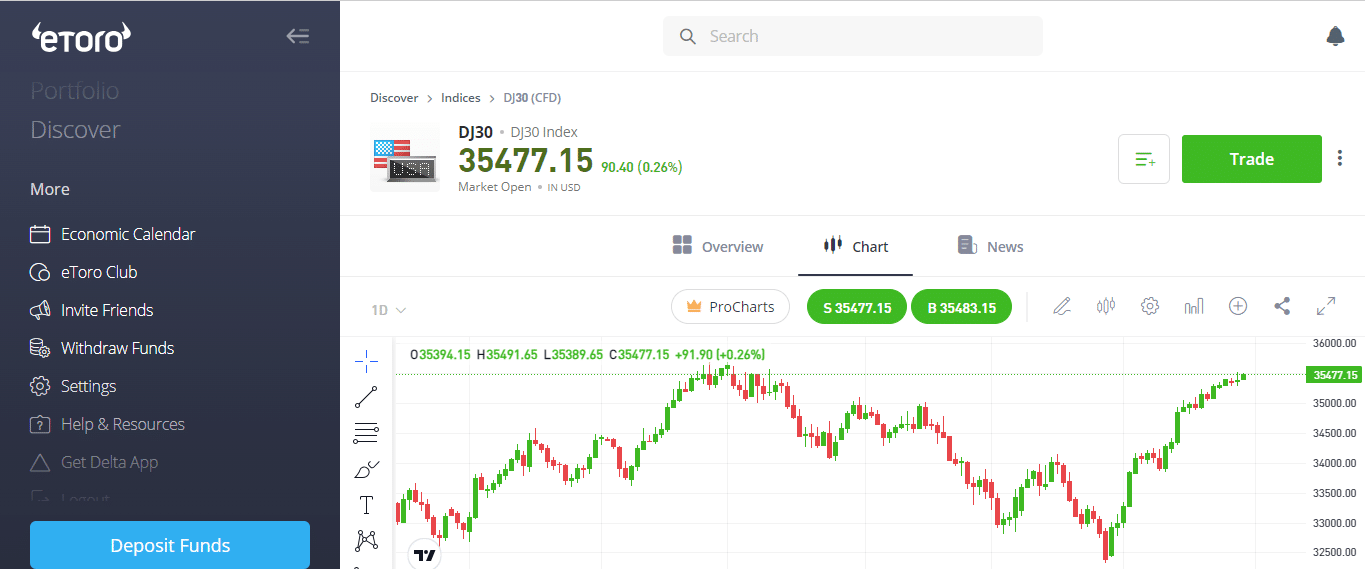Open the compare/add instrument plus menu

pyautogui.click(x=1238, y=307)
